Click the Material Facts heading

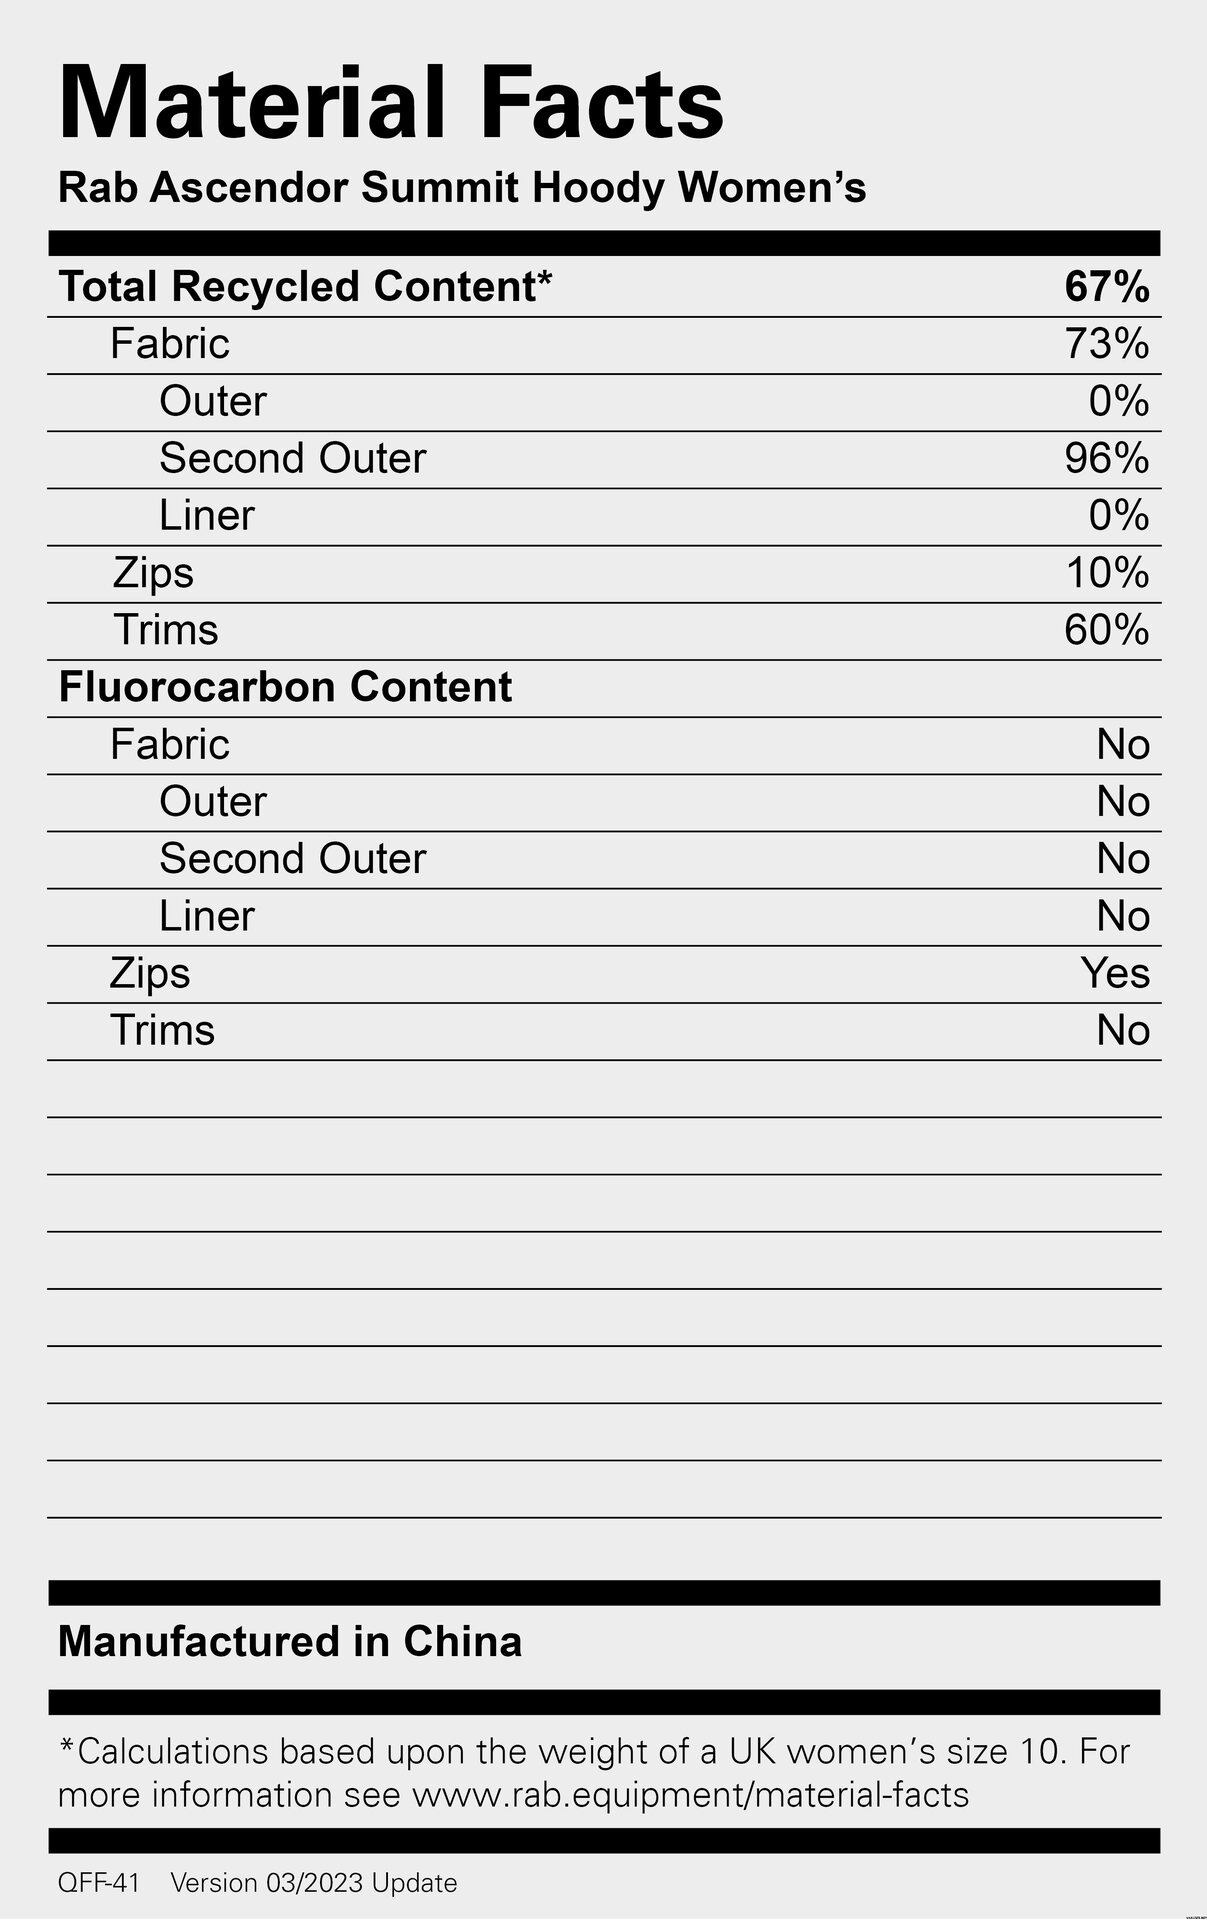click(391, 102)
